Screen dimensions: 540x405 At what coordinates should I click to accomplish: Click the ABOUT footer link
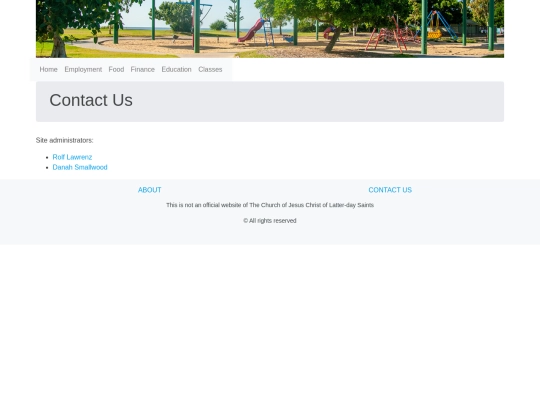pyautogui.click(x=149, y=190)
